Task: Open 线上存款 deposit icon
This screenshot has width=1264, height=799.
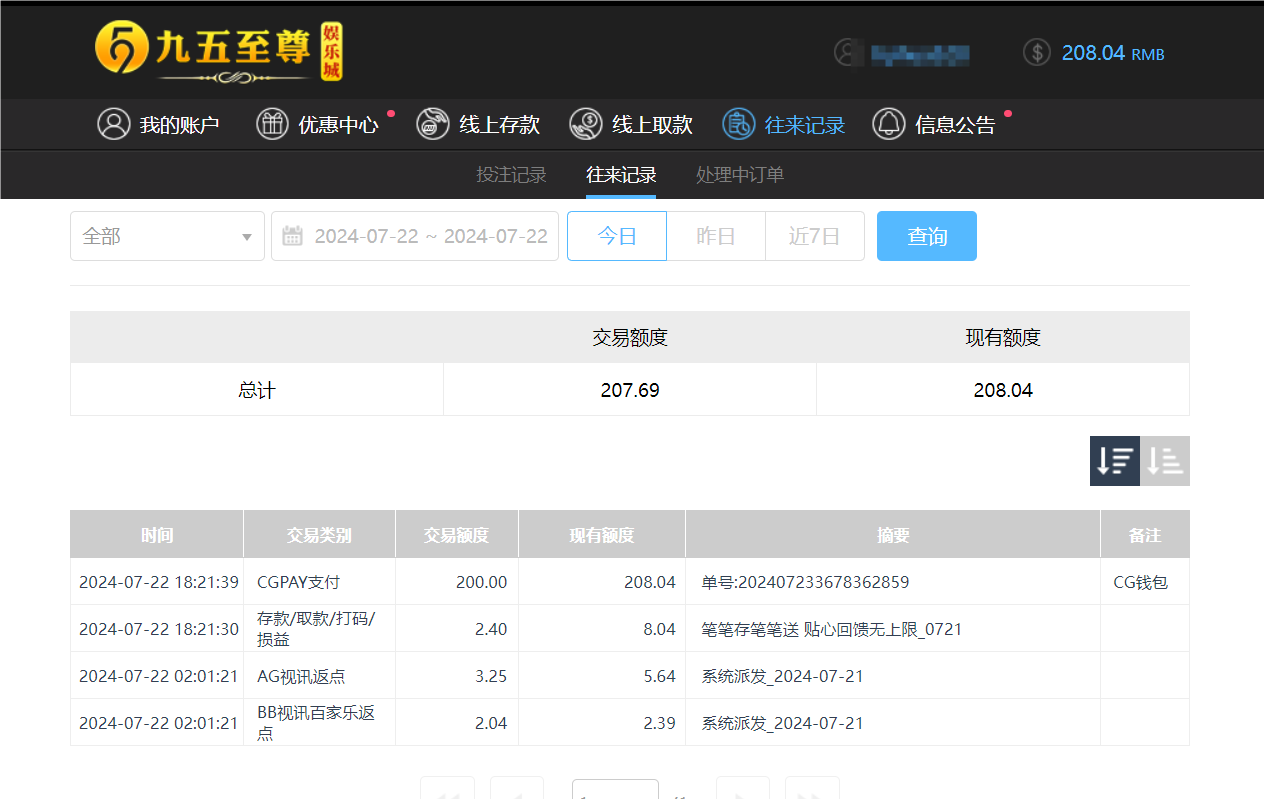Action: (x=432, y=124)
